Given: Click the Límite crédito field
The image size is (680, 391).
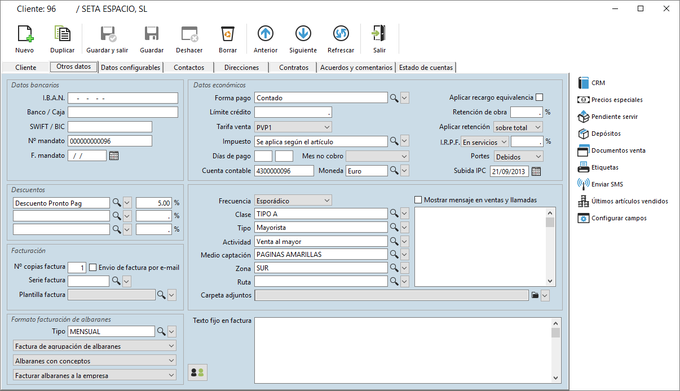Looking at the screenshot, I should [x=293, y=112].
